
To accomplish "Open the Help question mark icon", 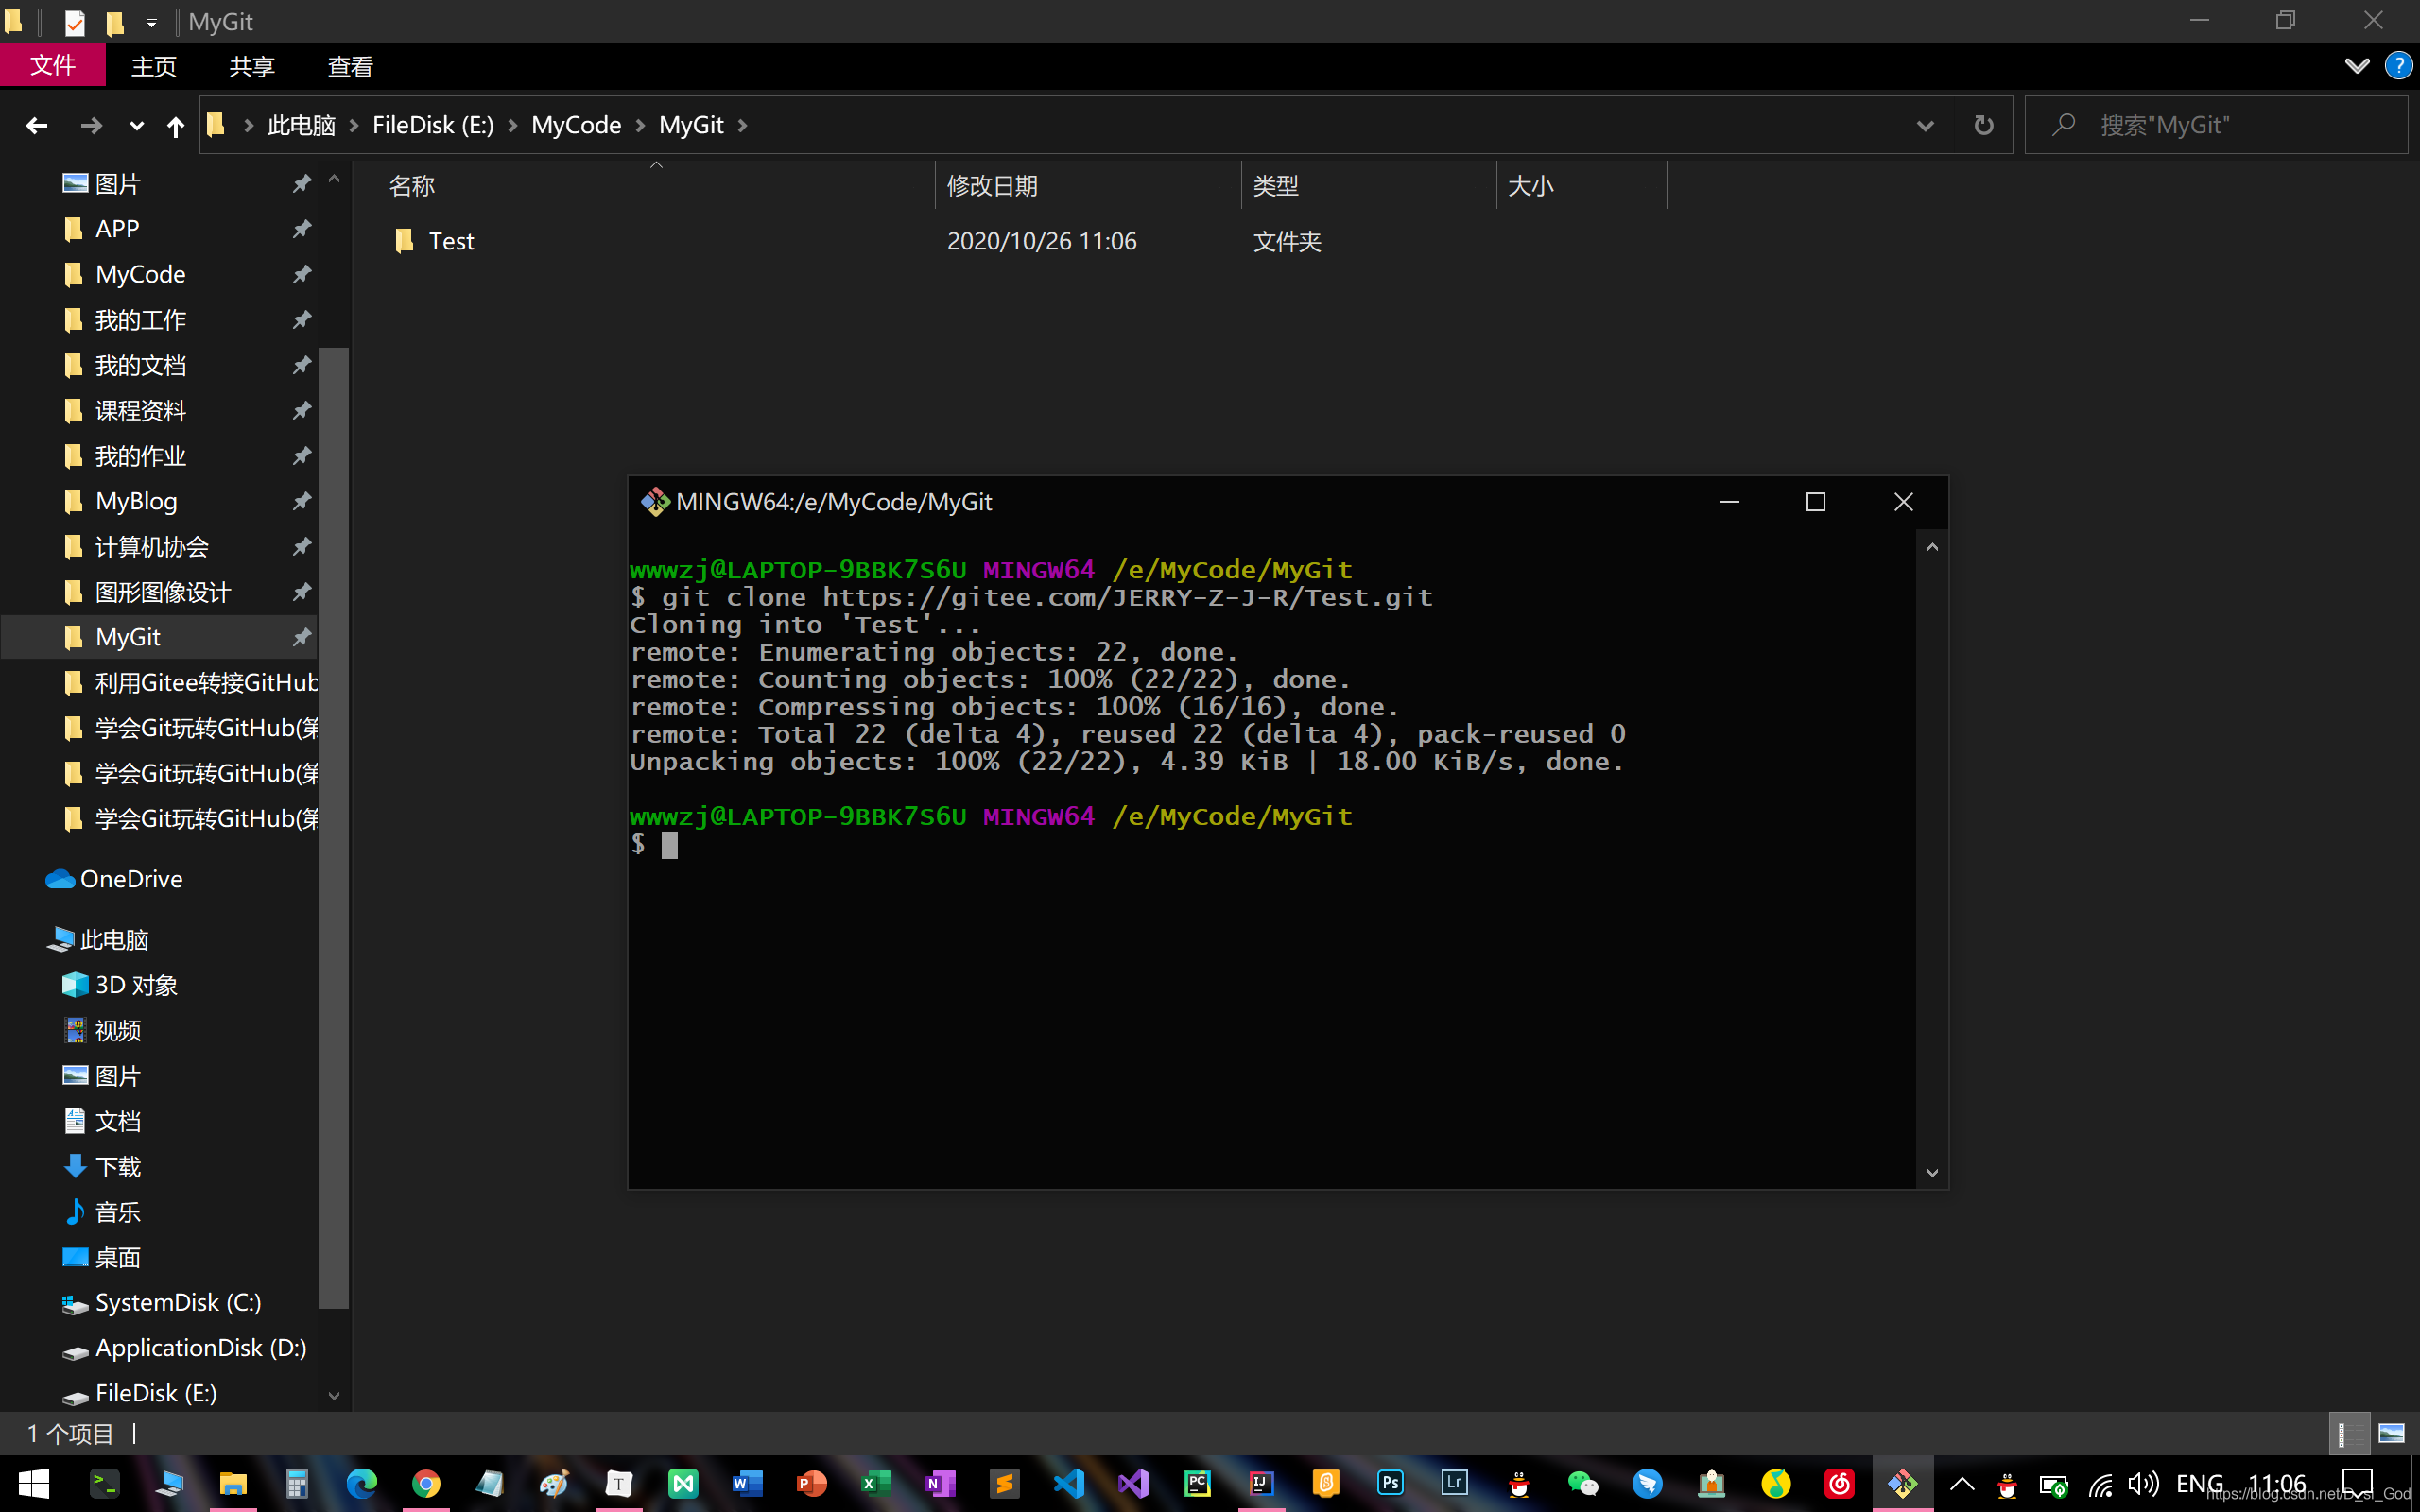I will point(2397,66).
